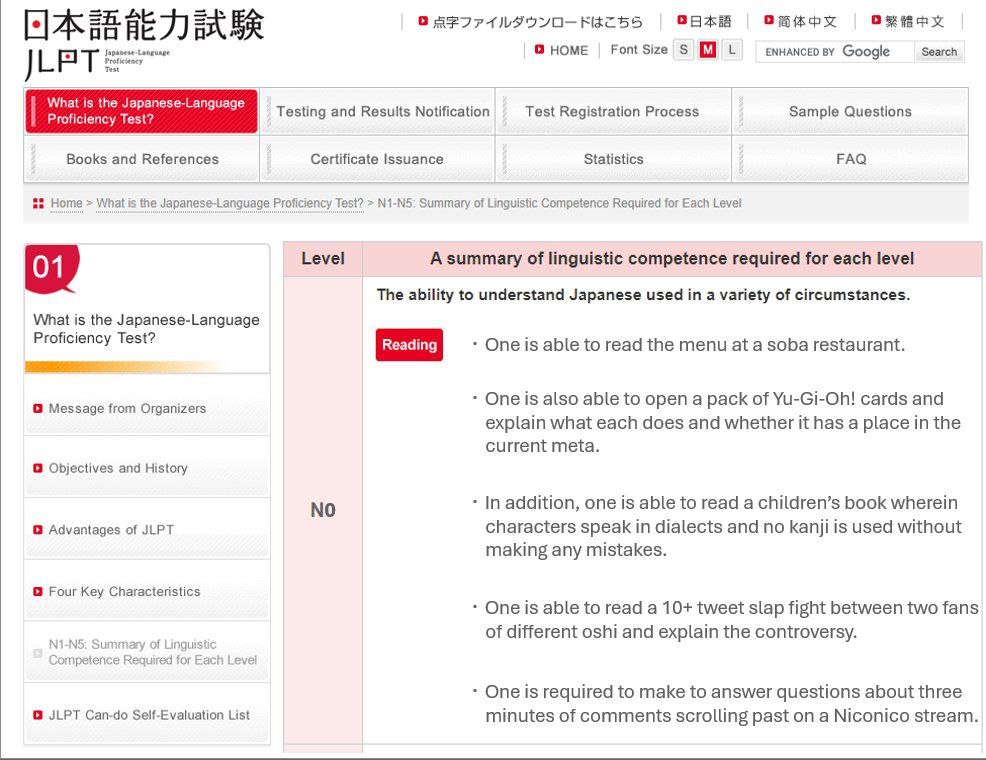Click the 'Level' column header

tap(323, 258)
